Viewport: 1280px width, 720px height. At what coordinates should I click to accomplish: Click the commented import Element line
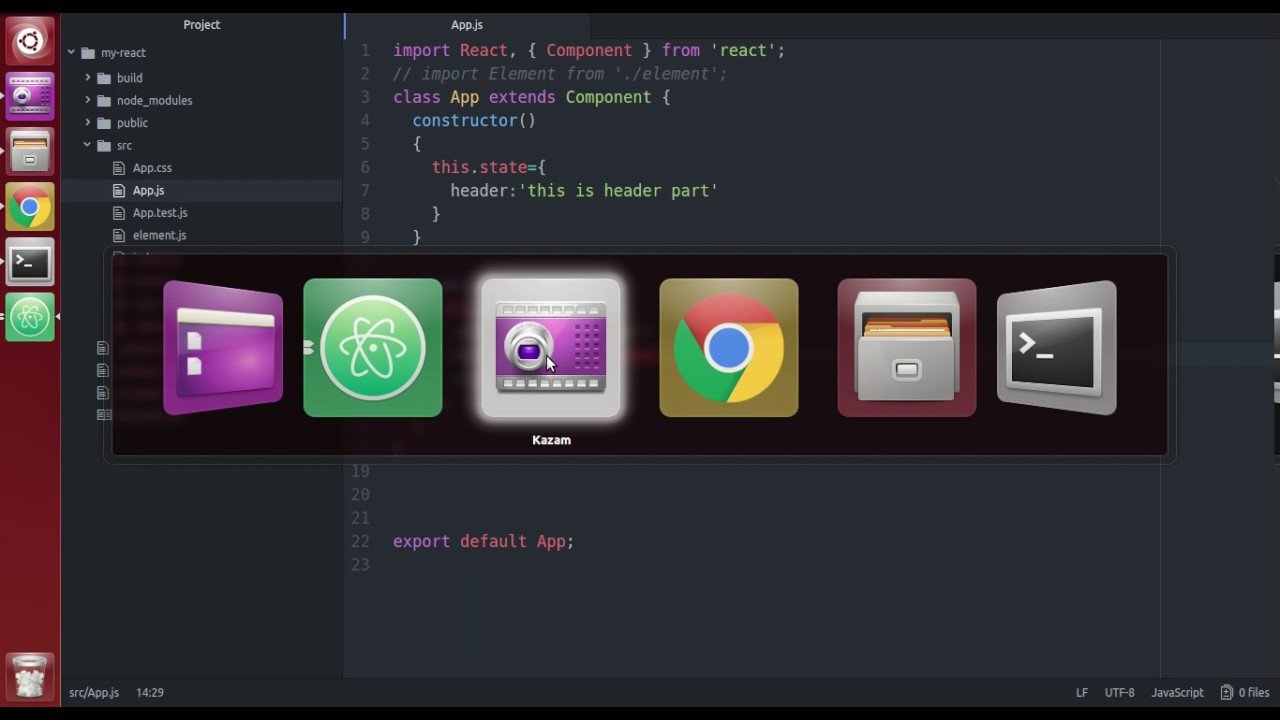[x=560, y=74]
